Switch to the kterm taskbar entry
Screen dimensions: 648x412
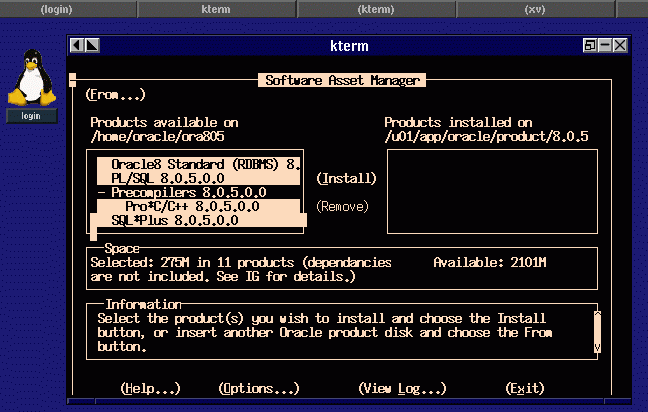[216, 9]
